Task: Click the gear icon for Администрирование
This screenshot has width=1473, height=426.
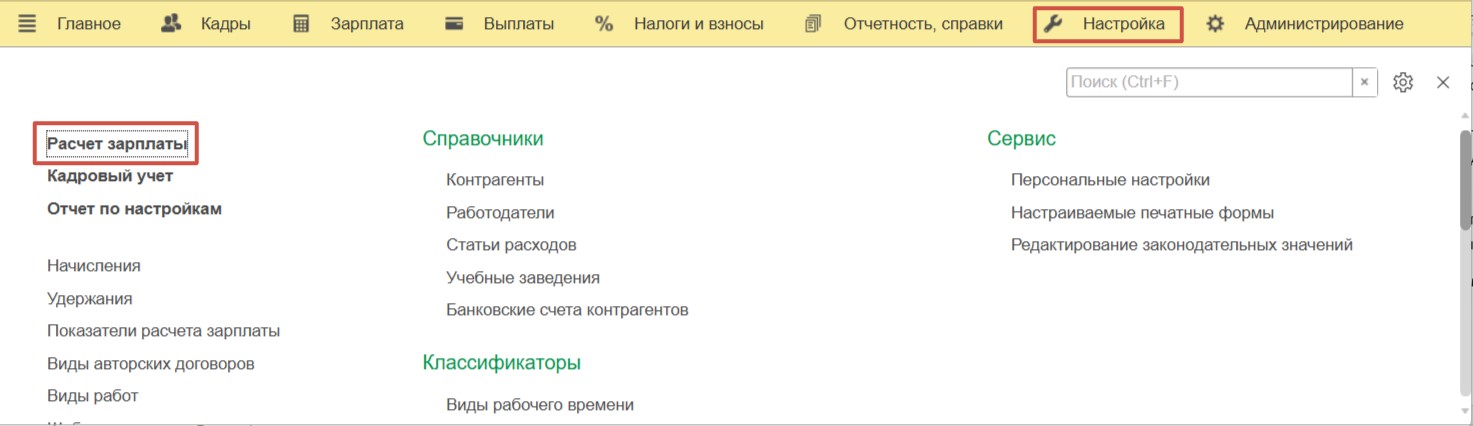Action: (x=1215, y=24)
